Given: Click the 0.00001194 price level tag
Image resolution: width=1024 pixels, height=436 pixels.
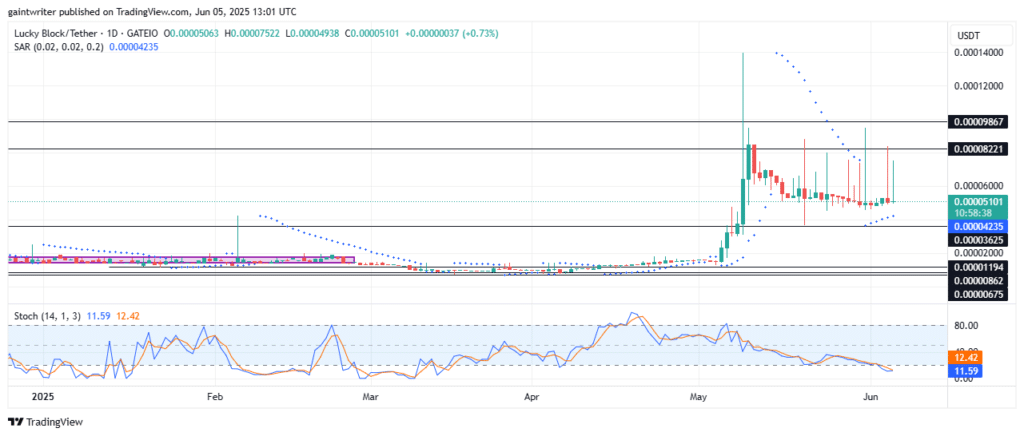Looking at the screenshot, I should click(x=980, y=267).
